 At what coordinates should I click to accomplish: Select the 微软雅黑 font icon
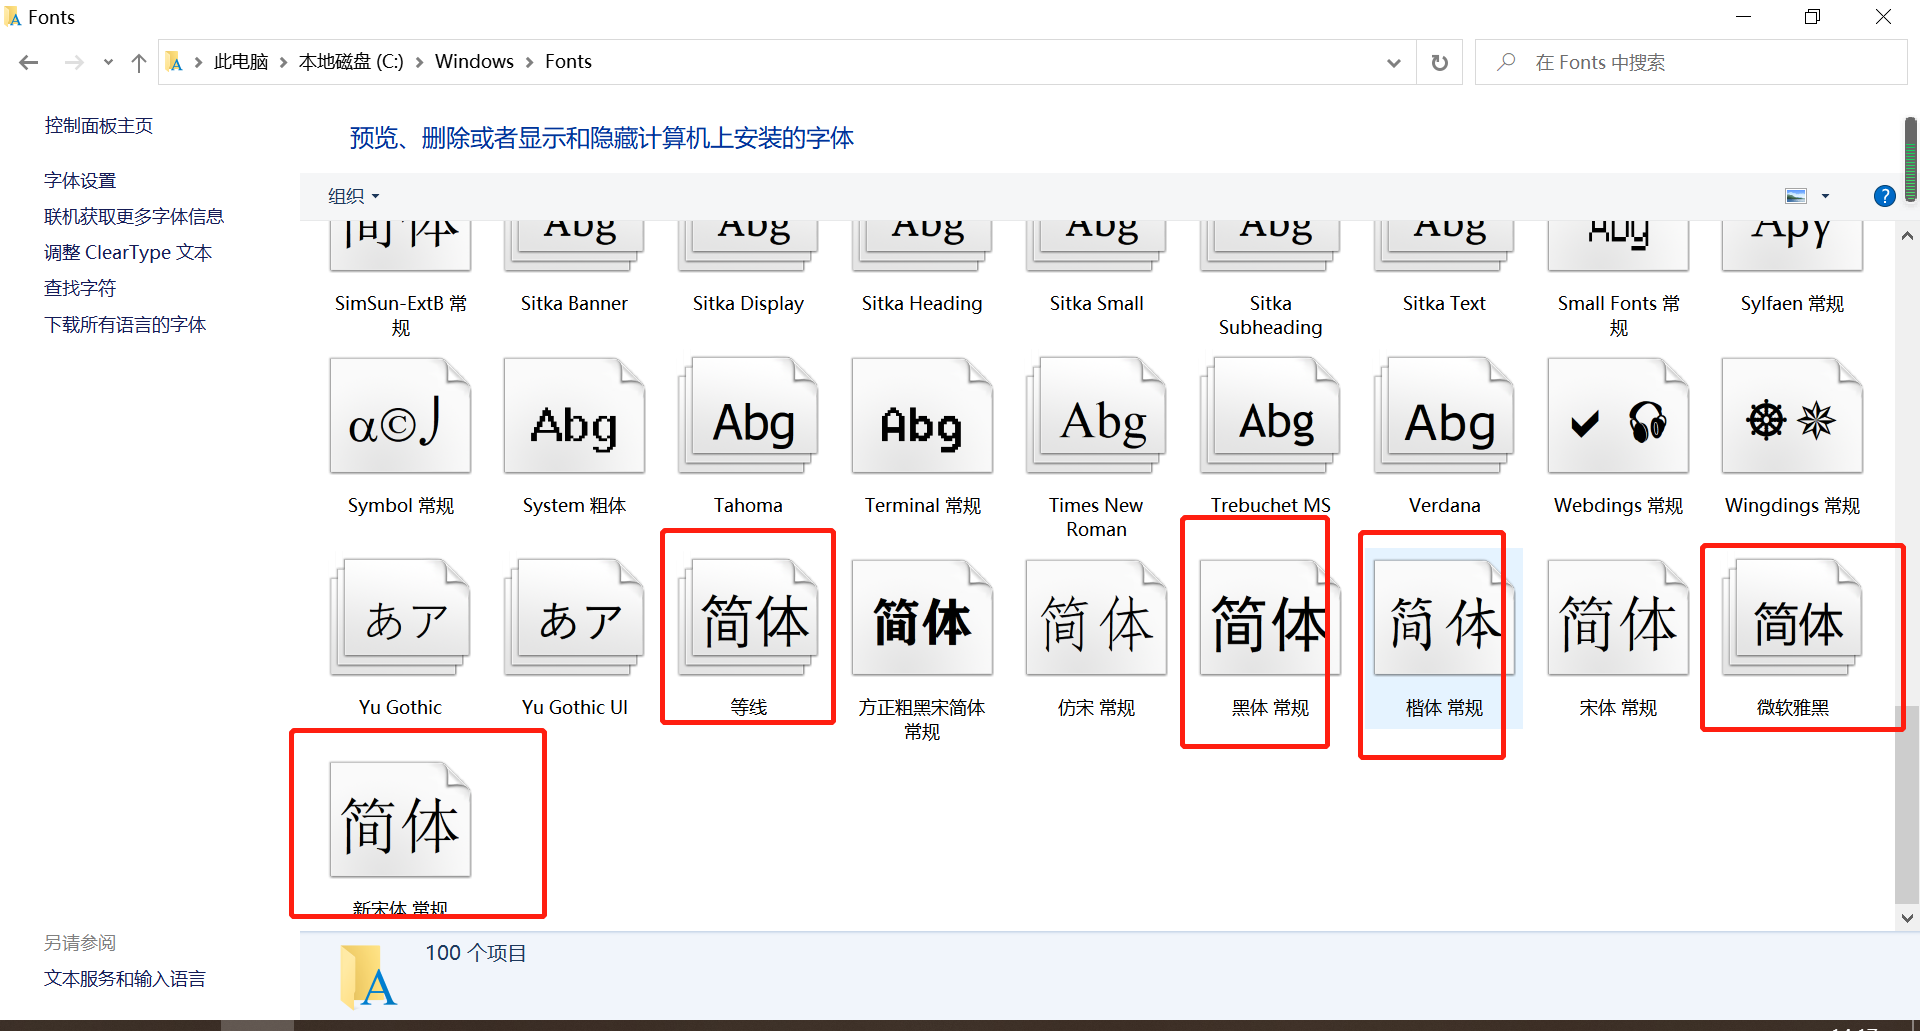point(1792,618)
